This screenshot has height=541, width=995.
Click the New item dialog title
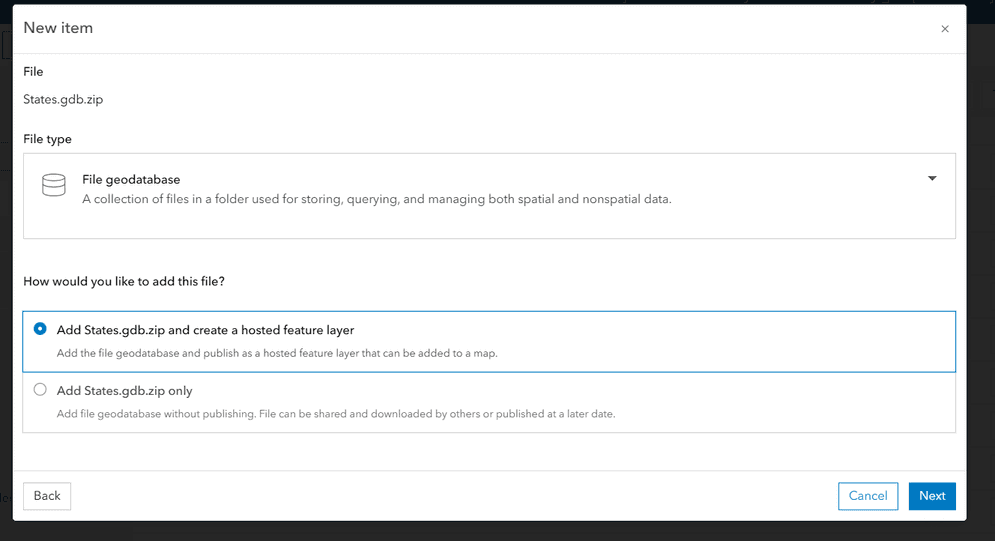pos(58,28)
